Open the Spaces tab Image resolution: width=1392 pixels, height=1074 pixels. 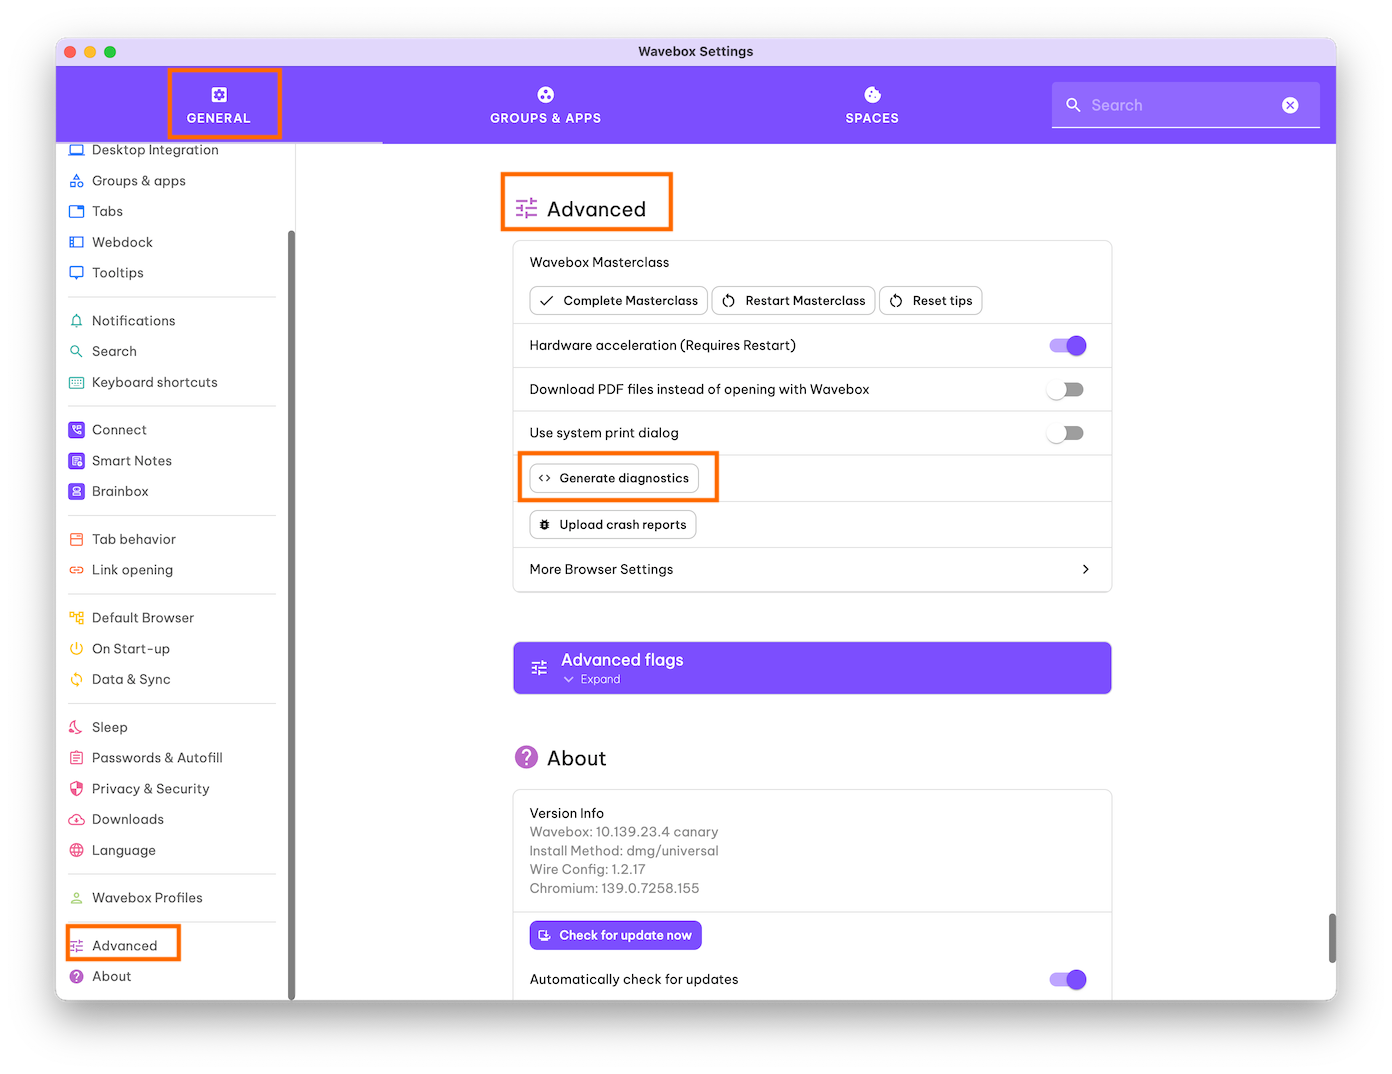click(872, 105)
